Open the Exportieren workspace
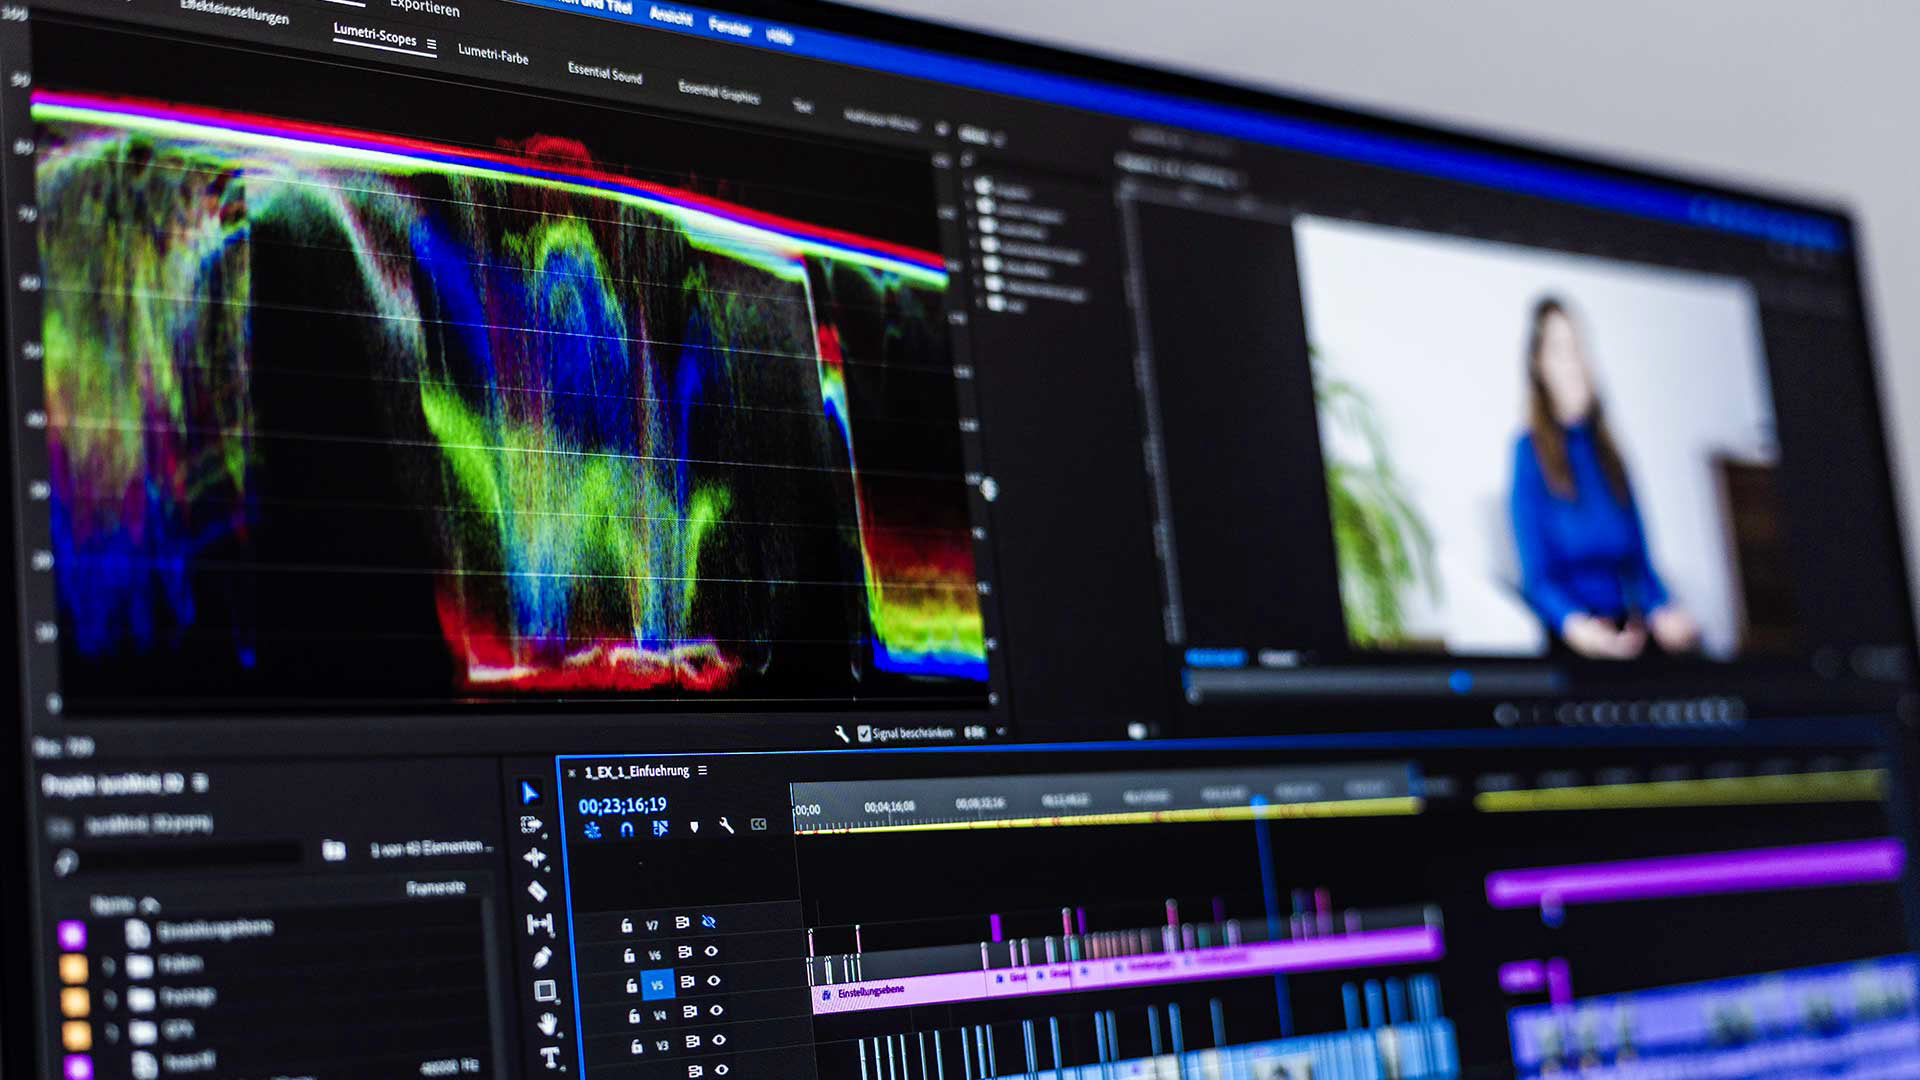 point(425,7)
